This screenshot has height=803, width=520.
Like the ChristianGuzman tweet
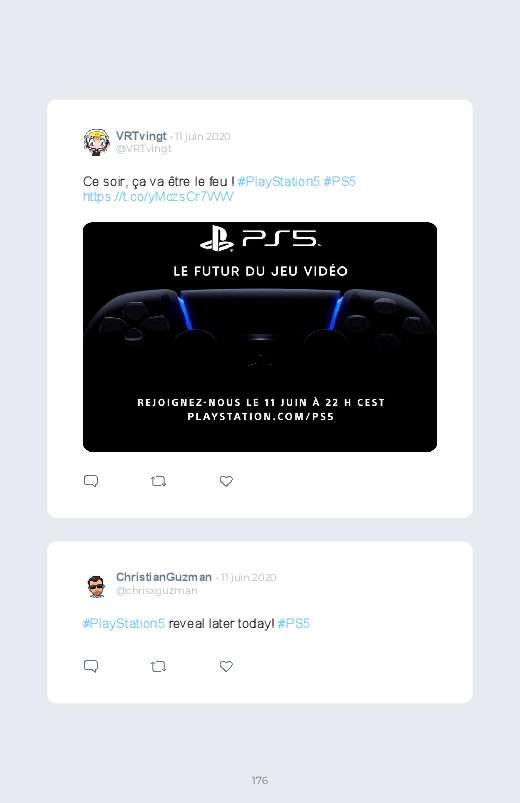click(x=226, y=666)
